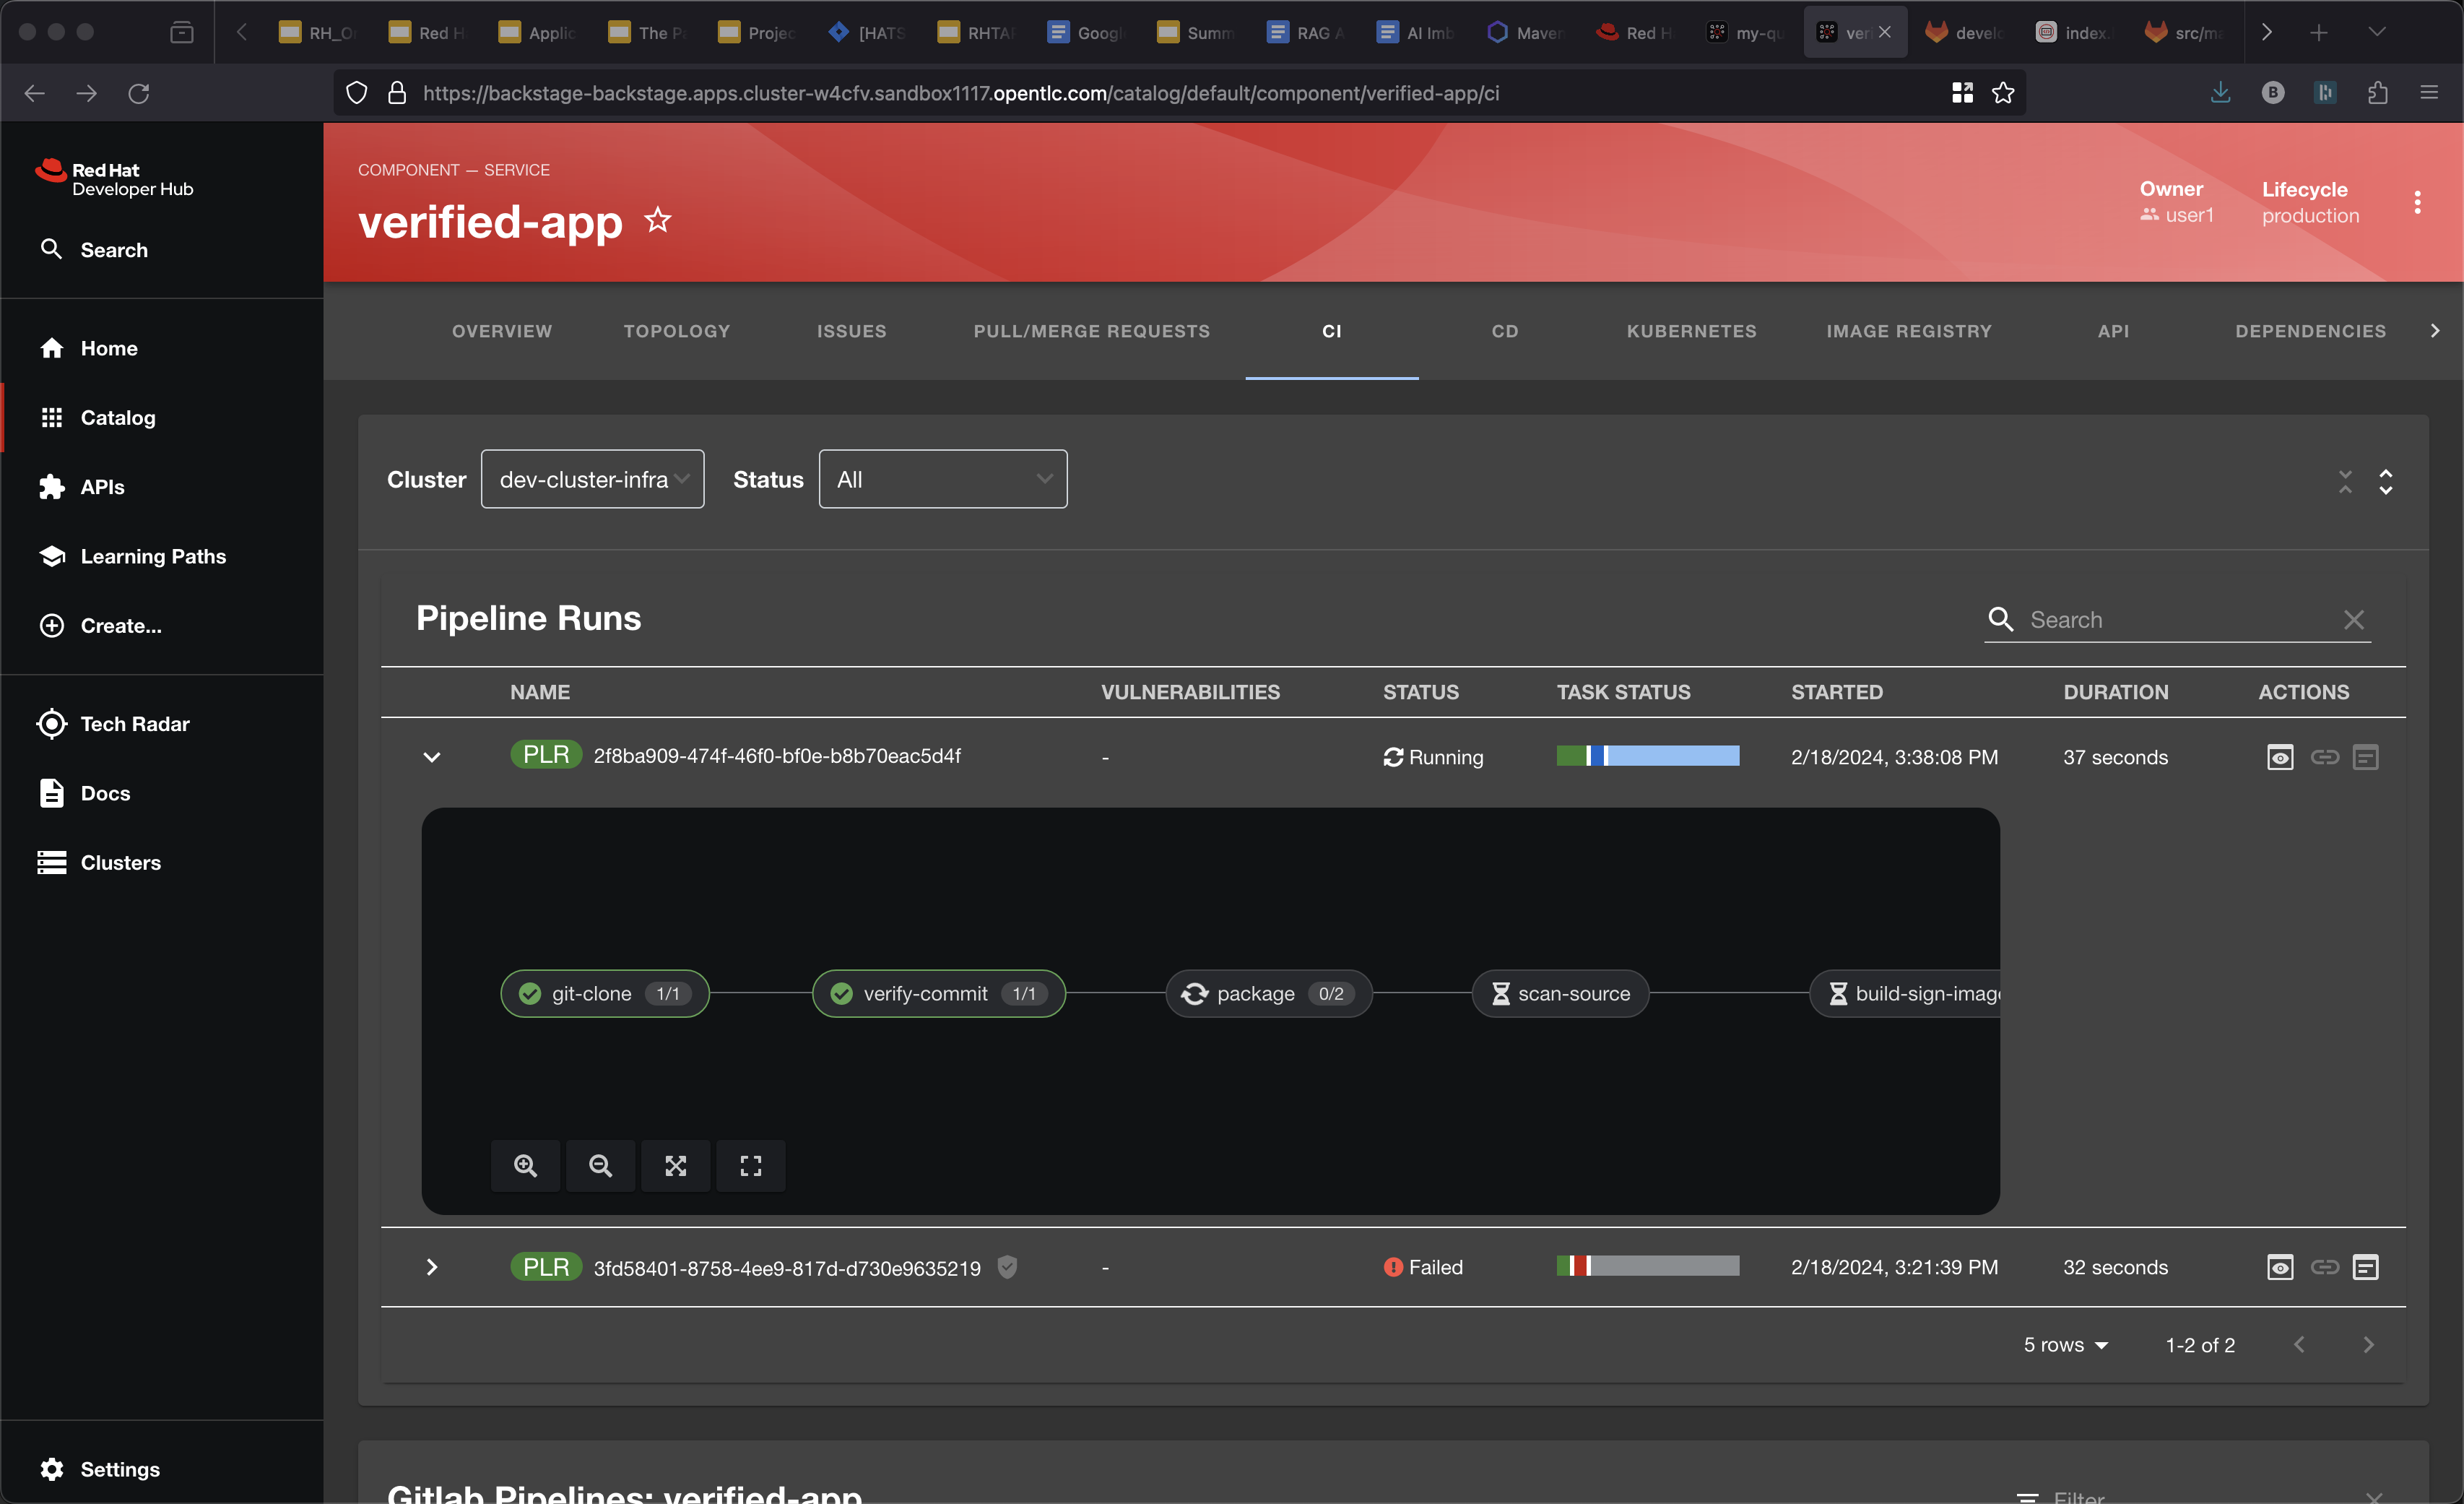
Task: Switch to the Topology tab
Action: tap(676, 331)
